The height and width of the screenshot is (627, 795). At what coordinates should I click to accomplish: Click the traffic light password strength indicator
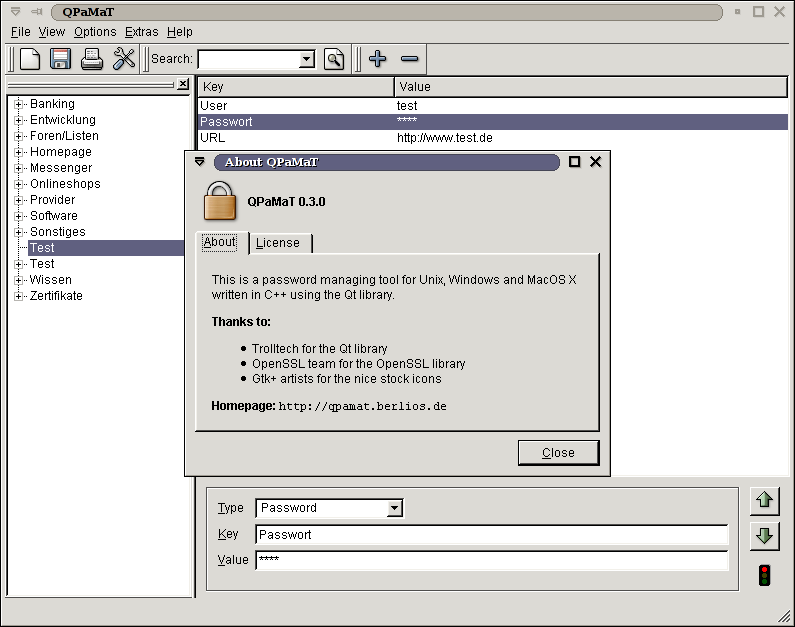(x=764, y=576)
